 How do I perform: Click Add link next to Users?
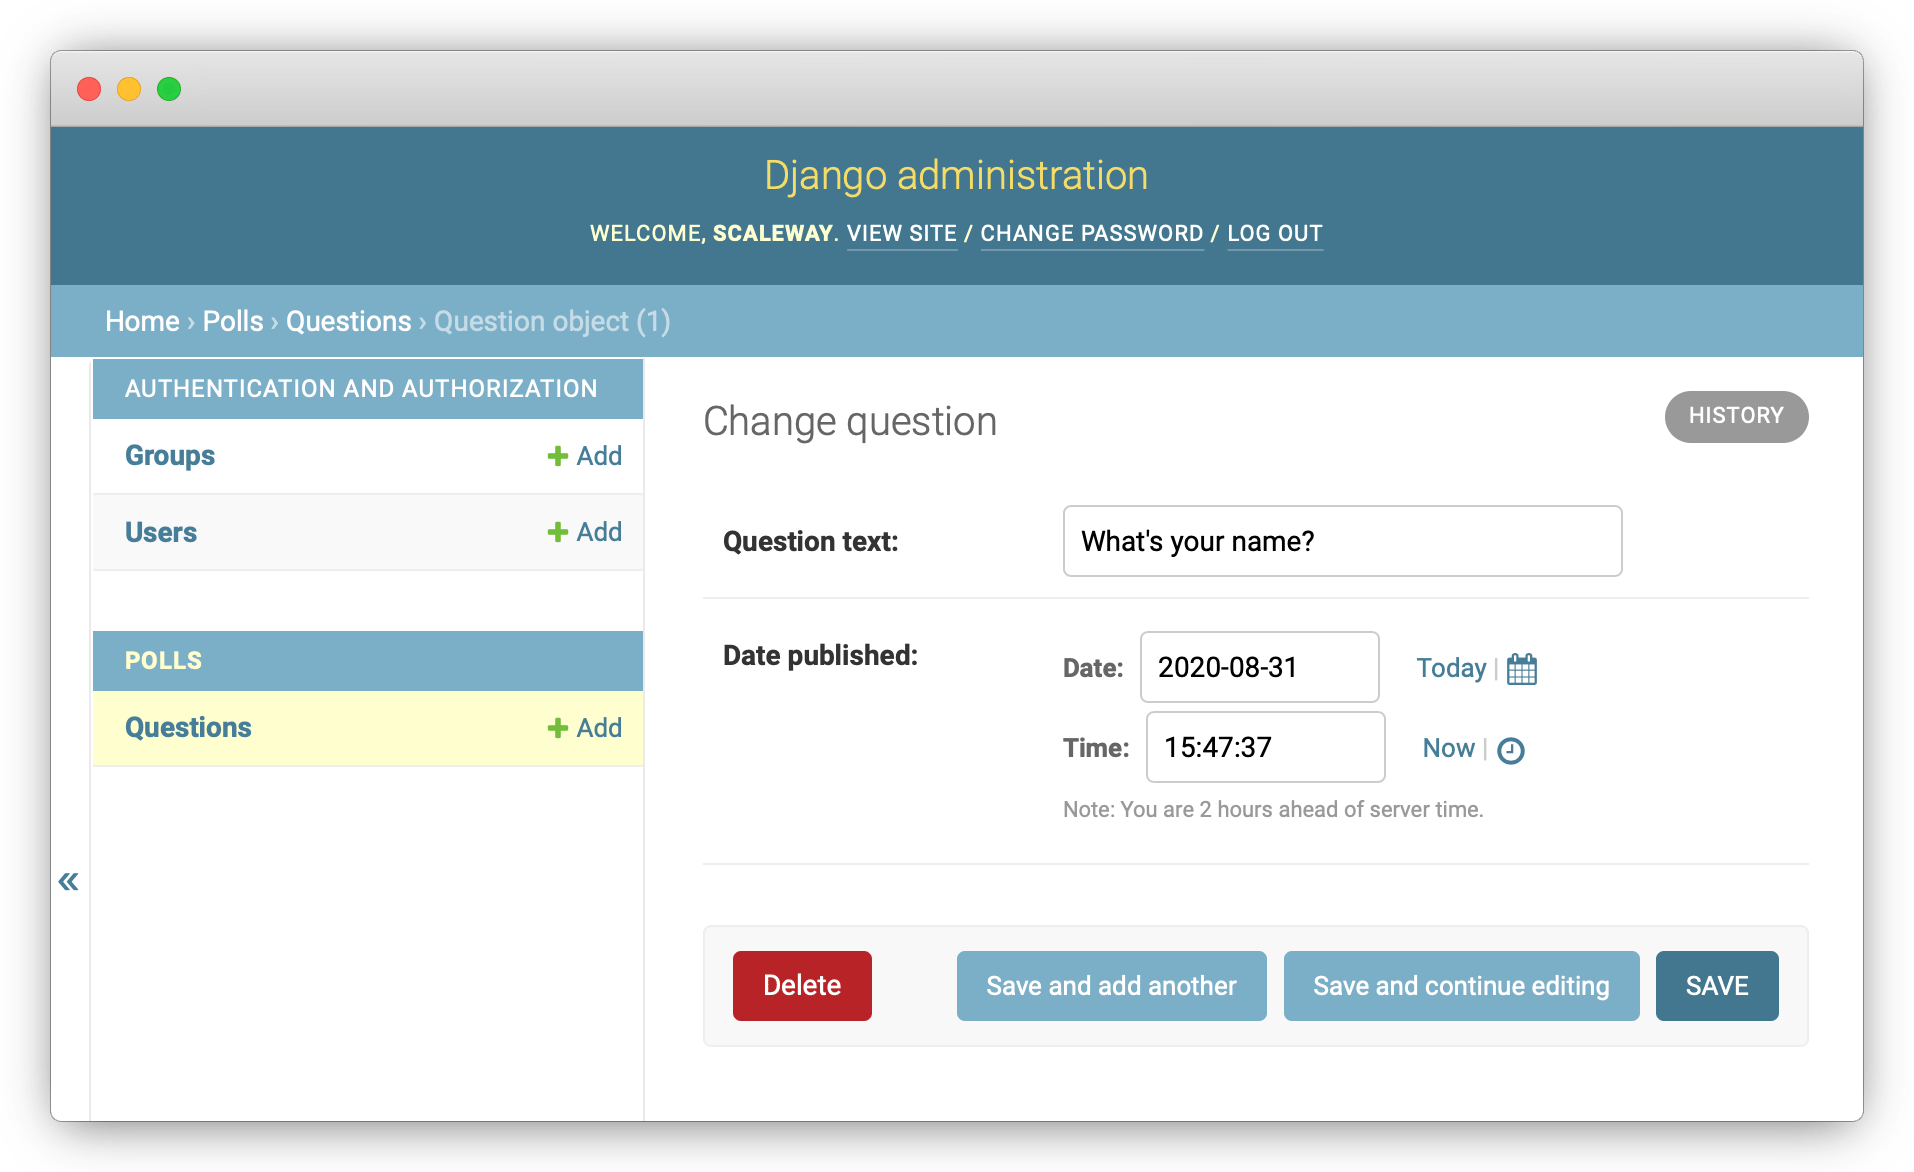(599, 532)
